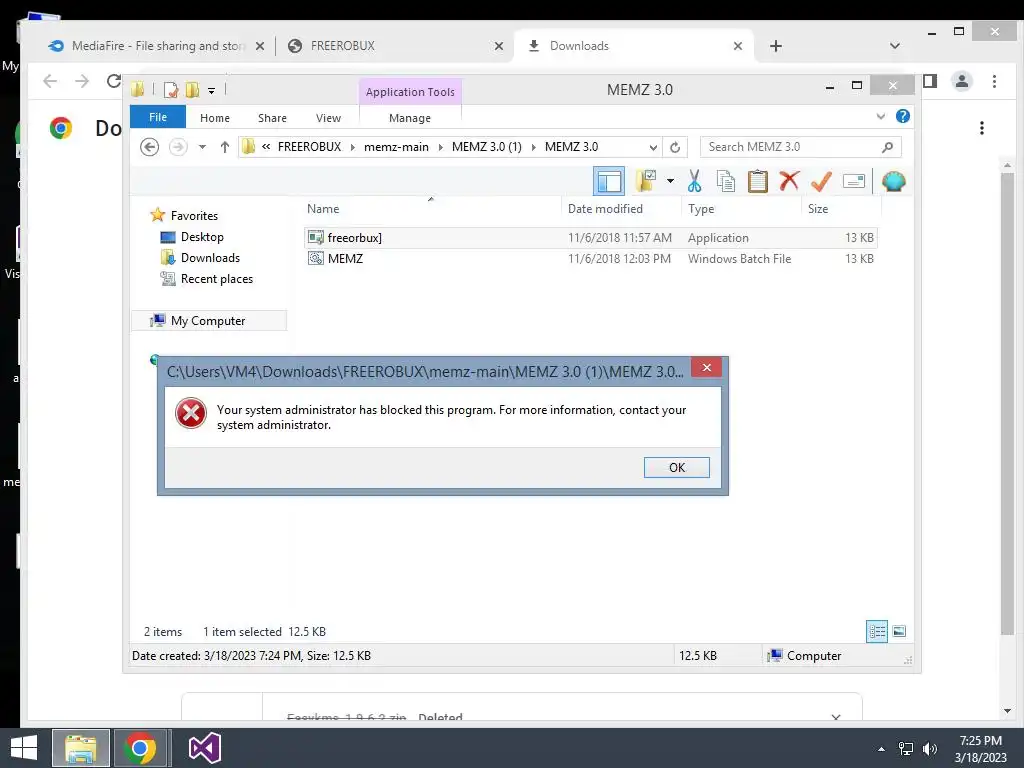Click quick access New folder icon
The width and height of the screenshot is (1024, 768).
192,89
